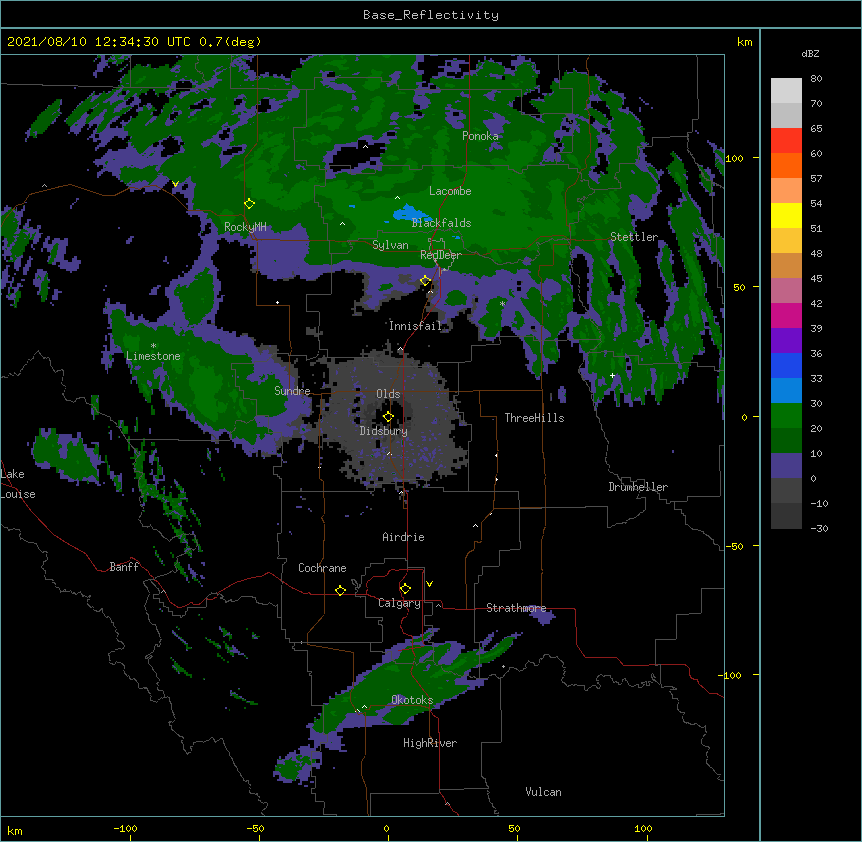Select the Calgary city label
The width and height of the screenshot is (862, 842).
tap(399, 603)
